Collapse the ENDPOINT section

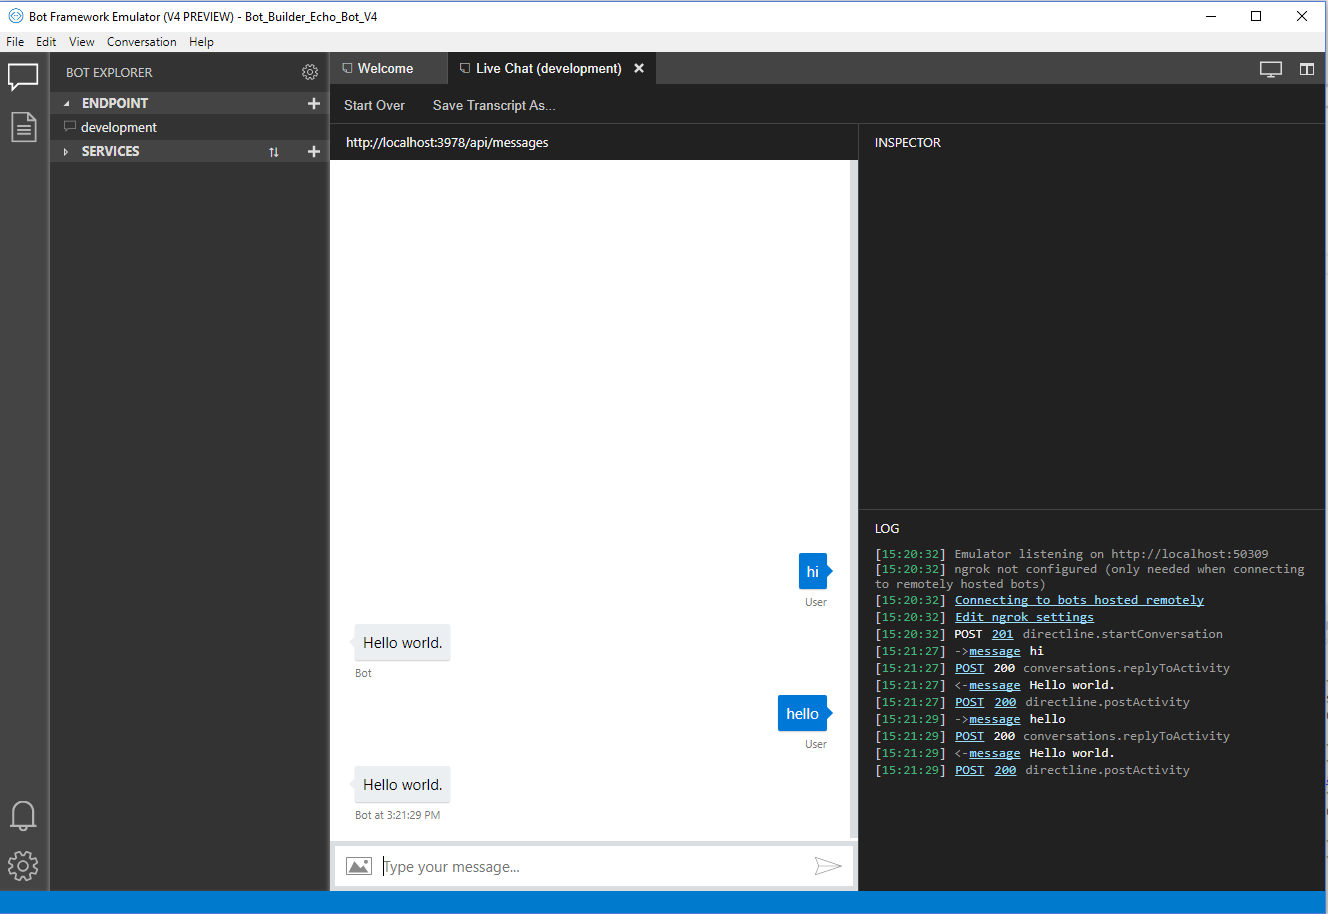(66, 103)
